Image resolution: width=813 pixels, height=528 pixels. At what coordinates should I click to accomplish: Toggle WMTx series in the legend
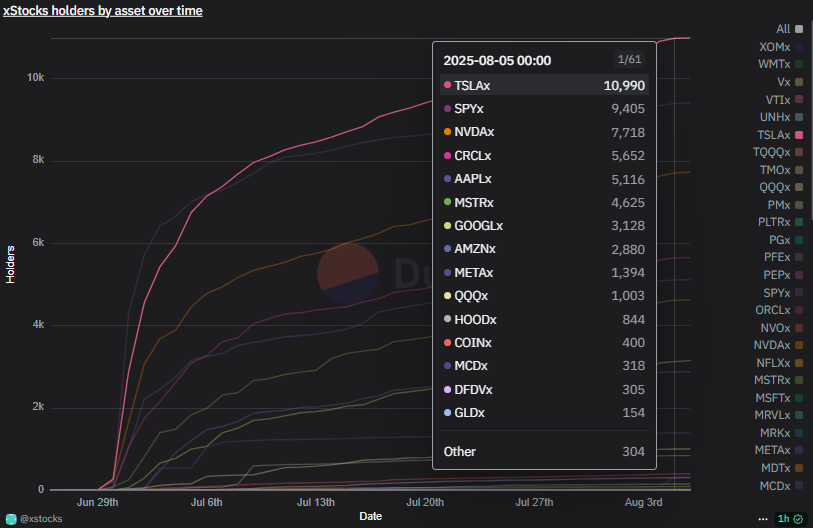click(x=780, y=64)
